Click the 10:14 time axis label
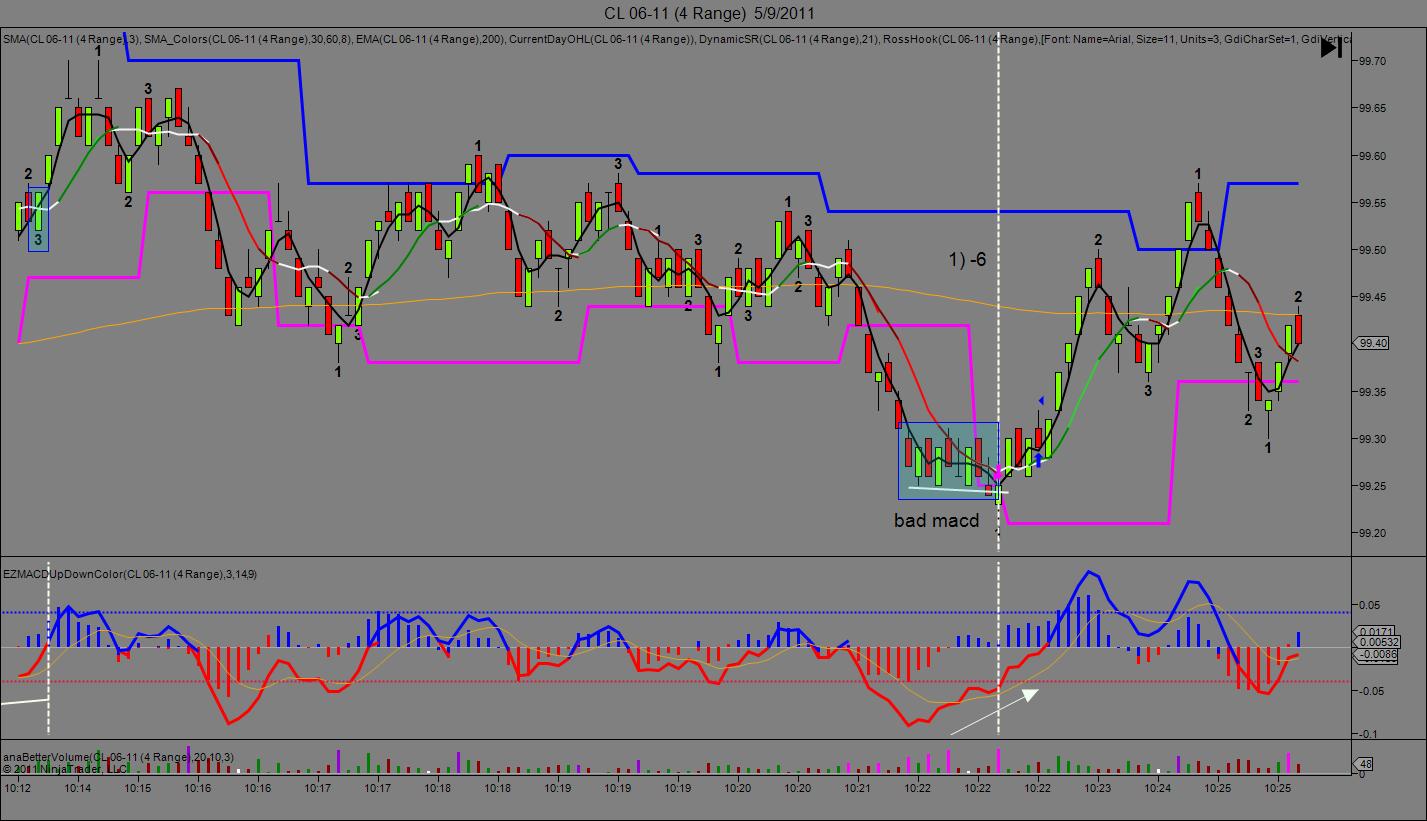Screen dimensions: 1427x821 pyautogui.click(x=78, y=788)
